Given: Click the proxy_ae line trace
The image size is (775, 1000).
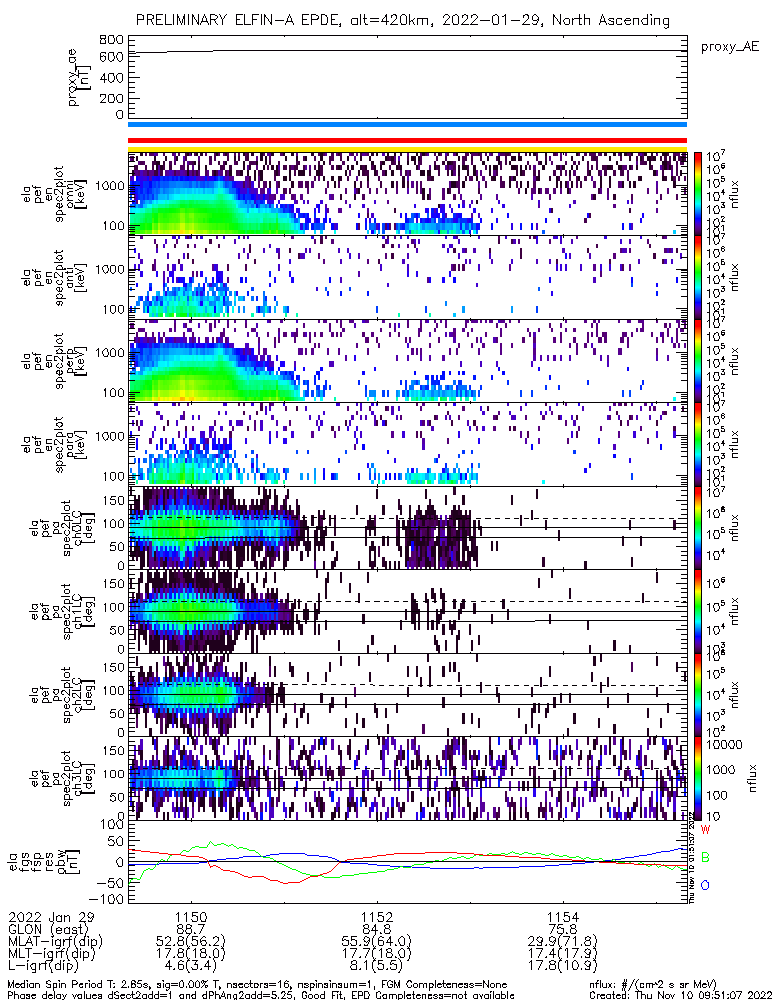Looking at the screenshot, I should [408, 50].
